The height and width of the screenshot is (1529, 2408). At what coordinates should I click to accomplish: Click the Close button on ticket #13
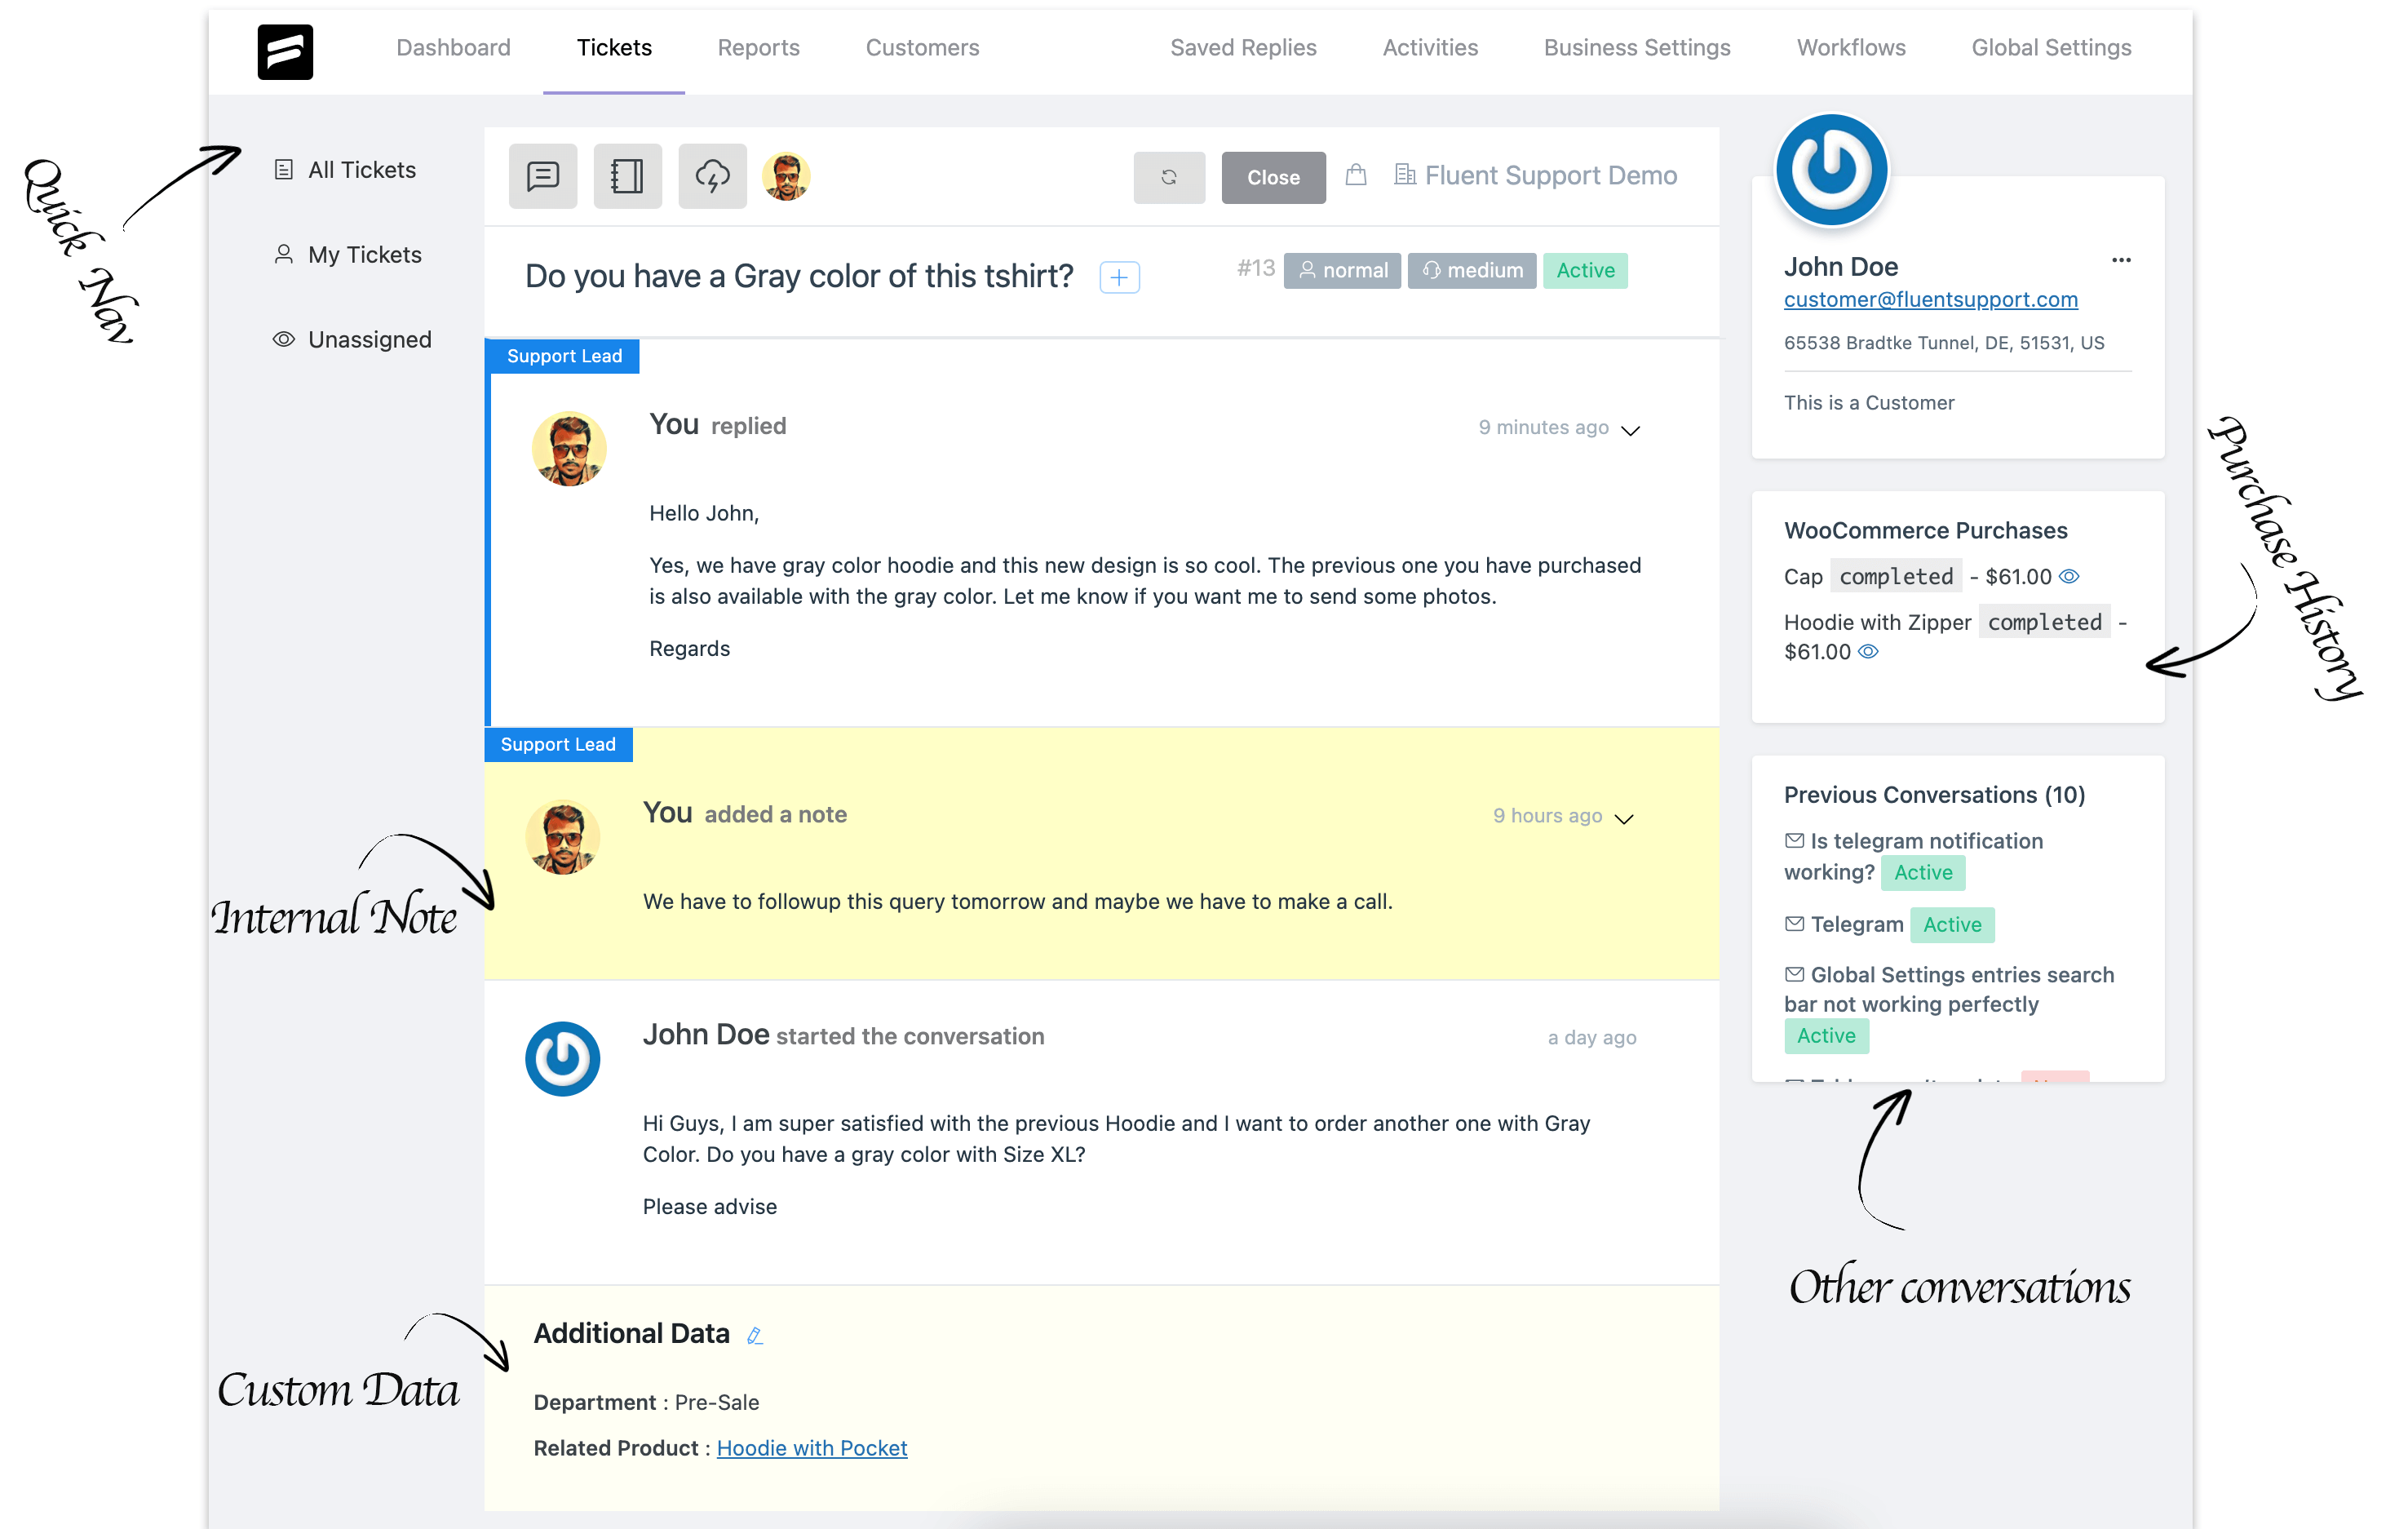[x=1274, y=175]
